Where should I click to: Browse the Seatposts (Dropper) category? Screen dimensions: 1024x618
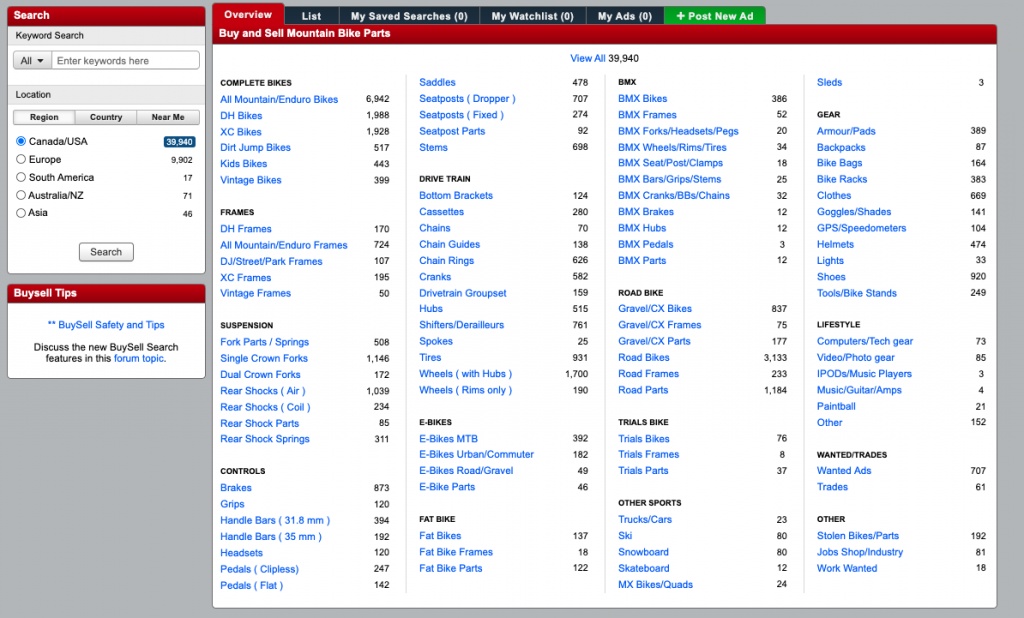[x=467, y=99]
